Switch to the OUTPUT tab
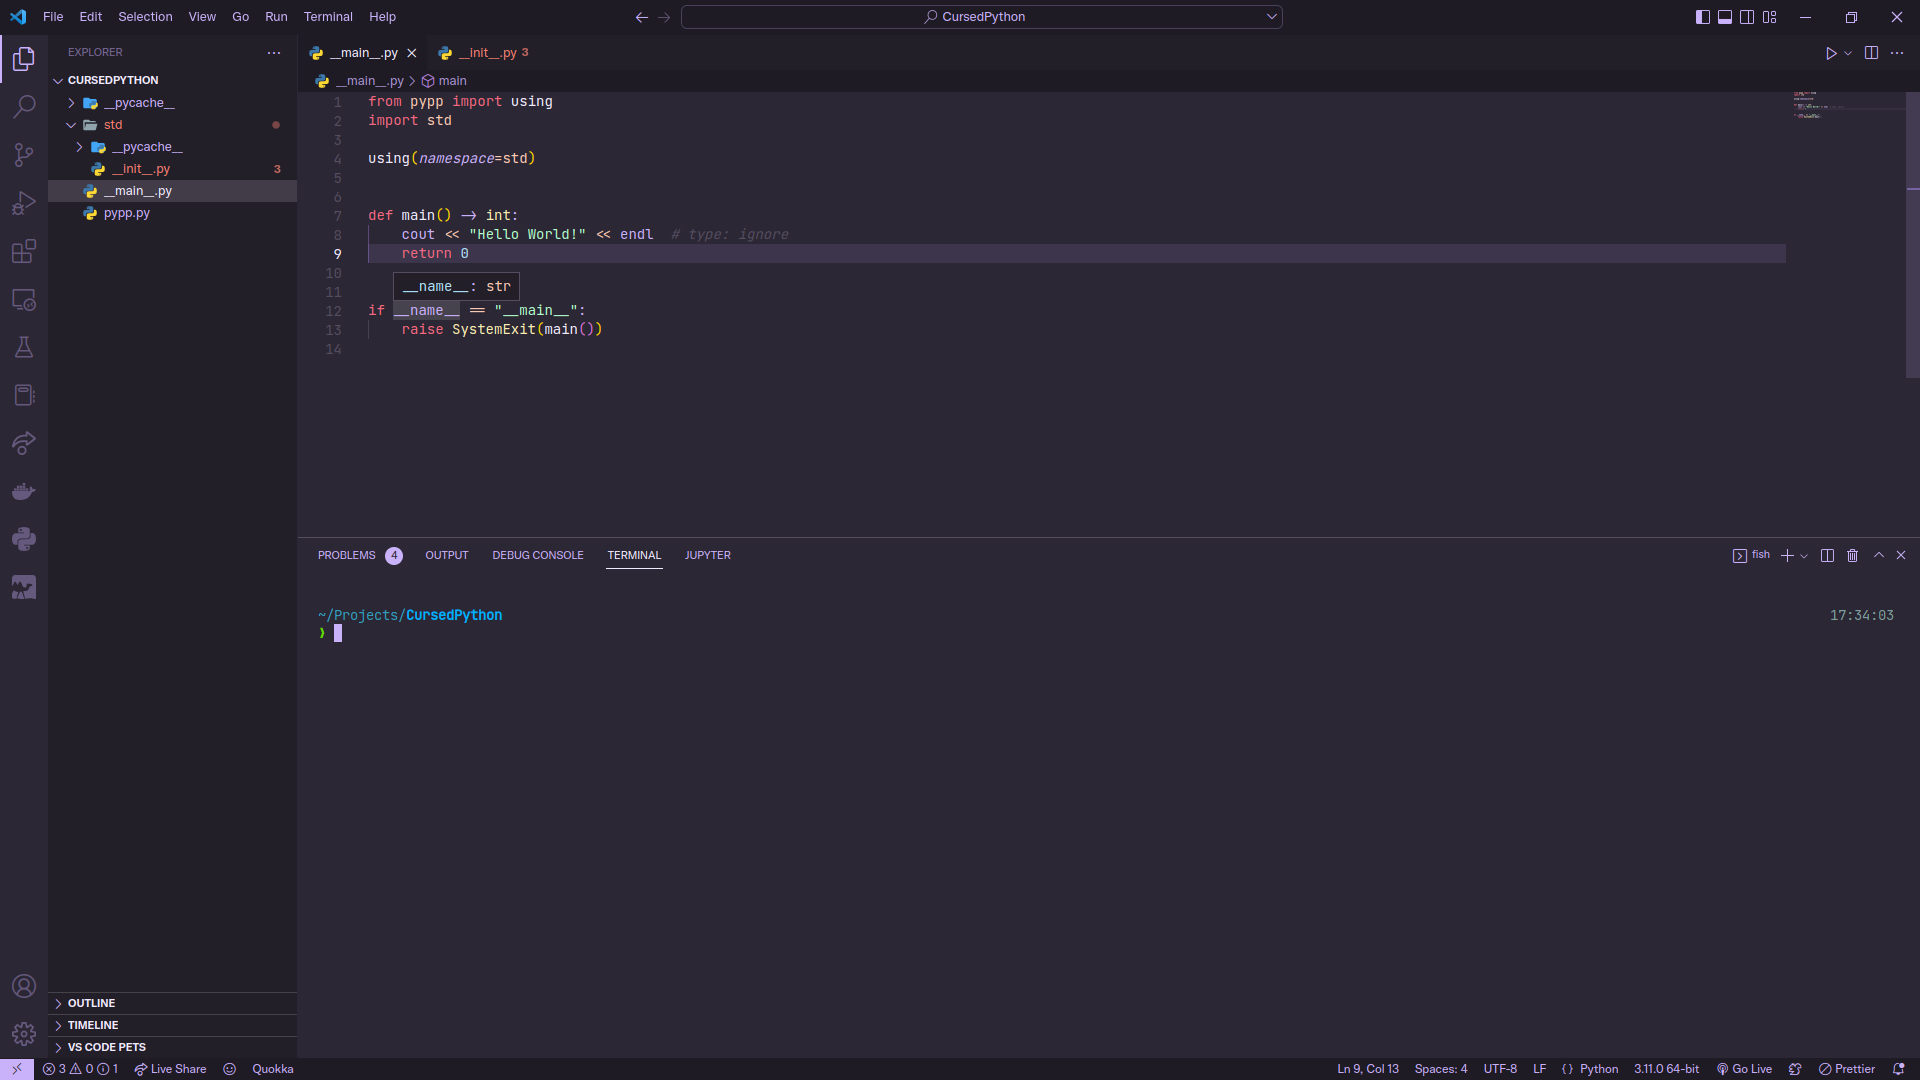 [x=446, y=555]
